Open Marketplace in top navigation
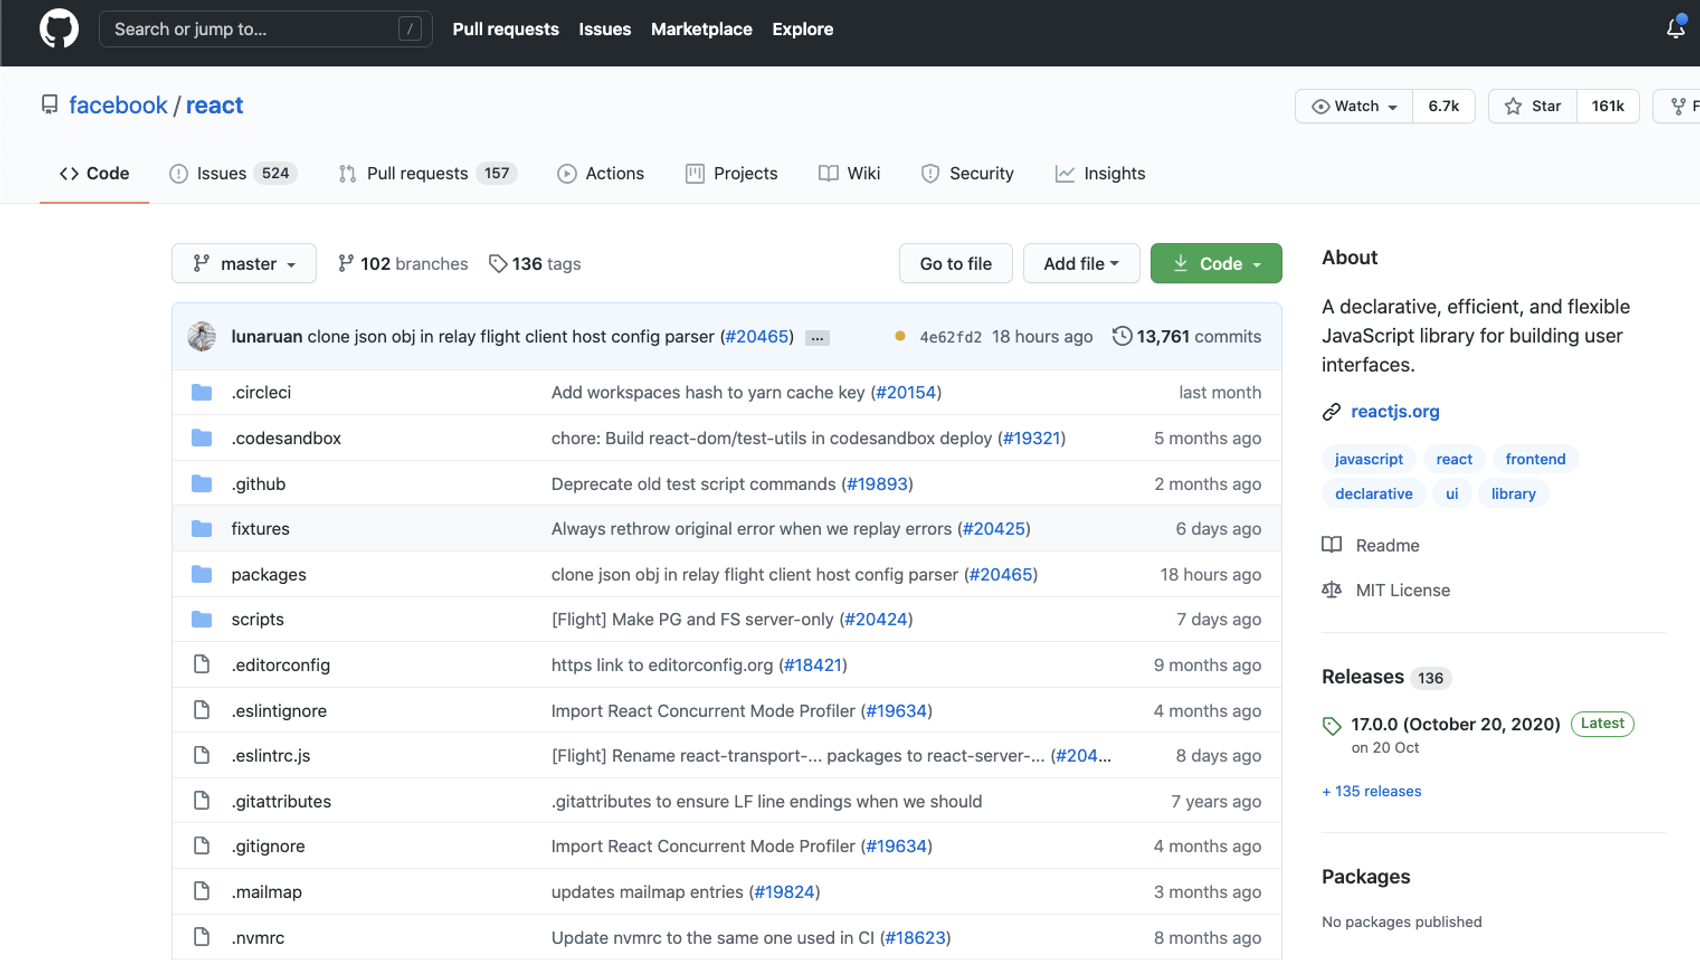1700x960 pixels. click(x=702, y=29)
